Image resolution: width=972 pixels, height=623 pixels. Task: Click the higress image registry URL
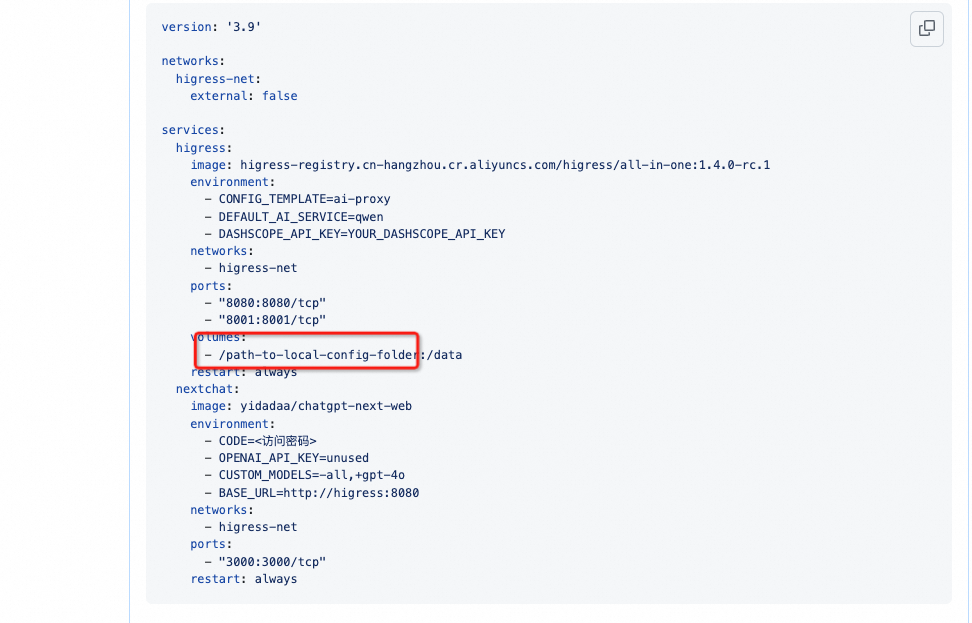click(505, 165)
